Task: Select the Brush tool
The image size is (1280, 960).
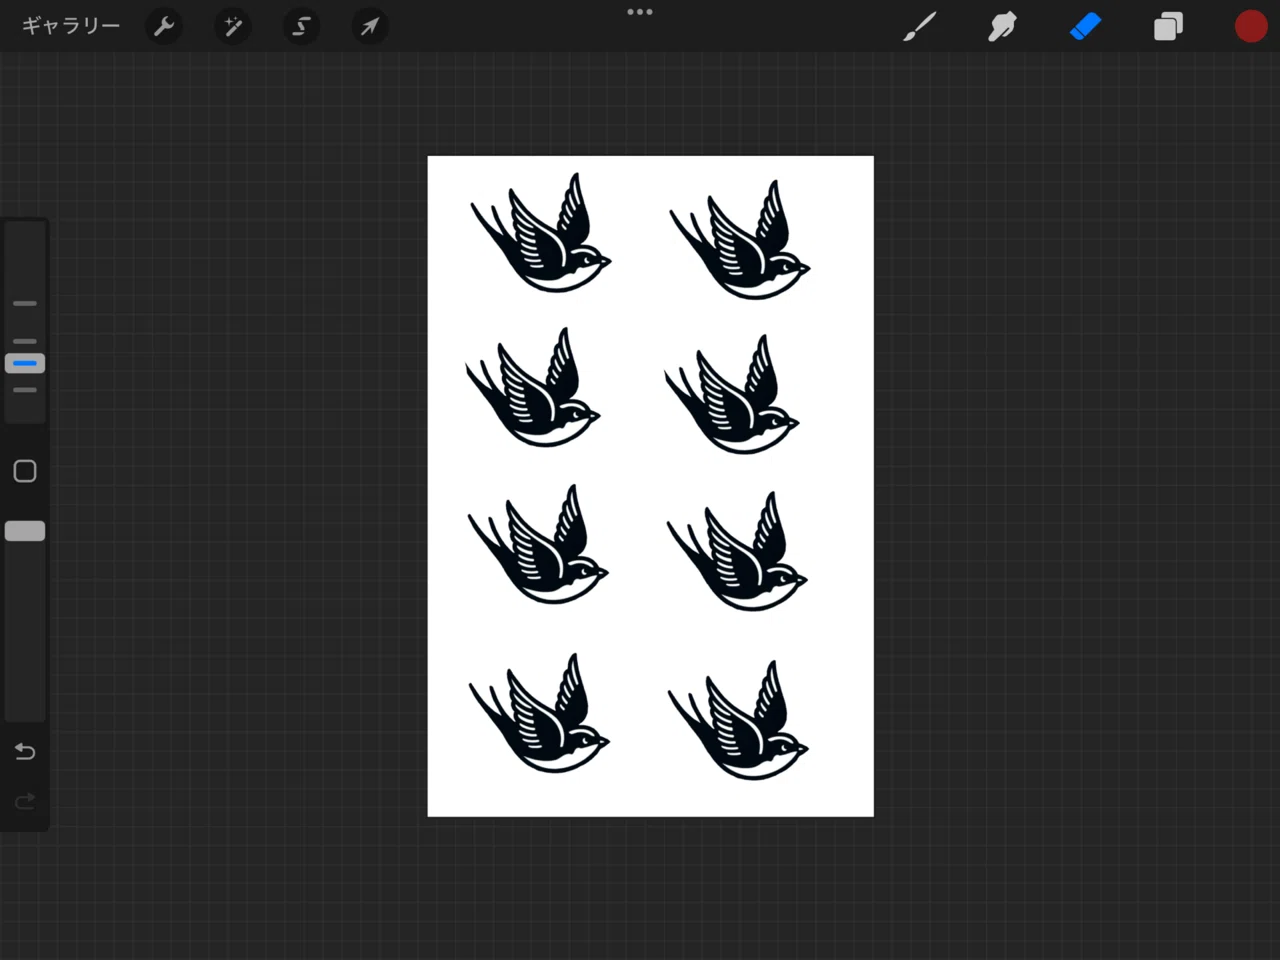Action: [x=919, y=27]
